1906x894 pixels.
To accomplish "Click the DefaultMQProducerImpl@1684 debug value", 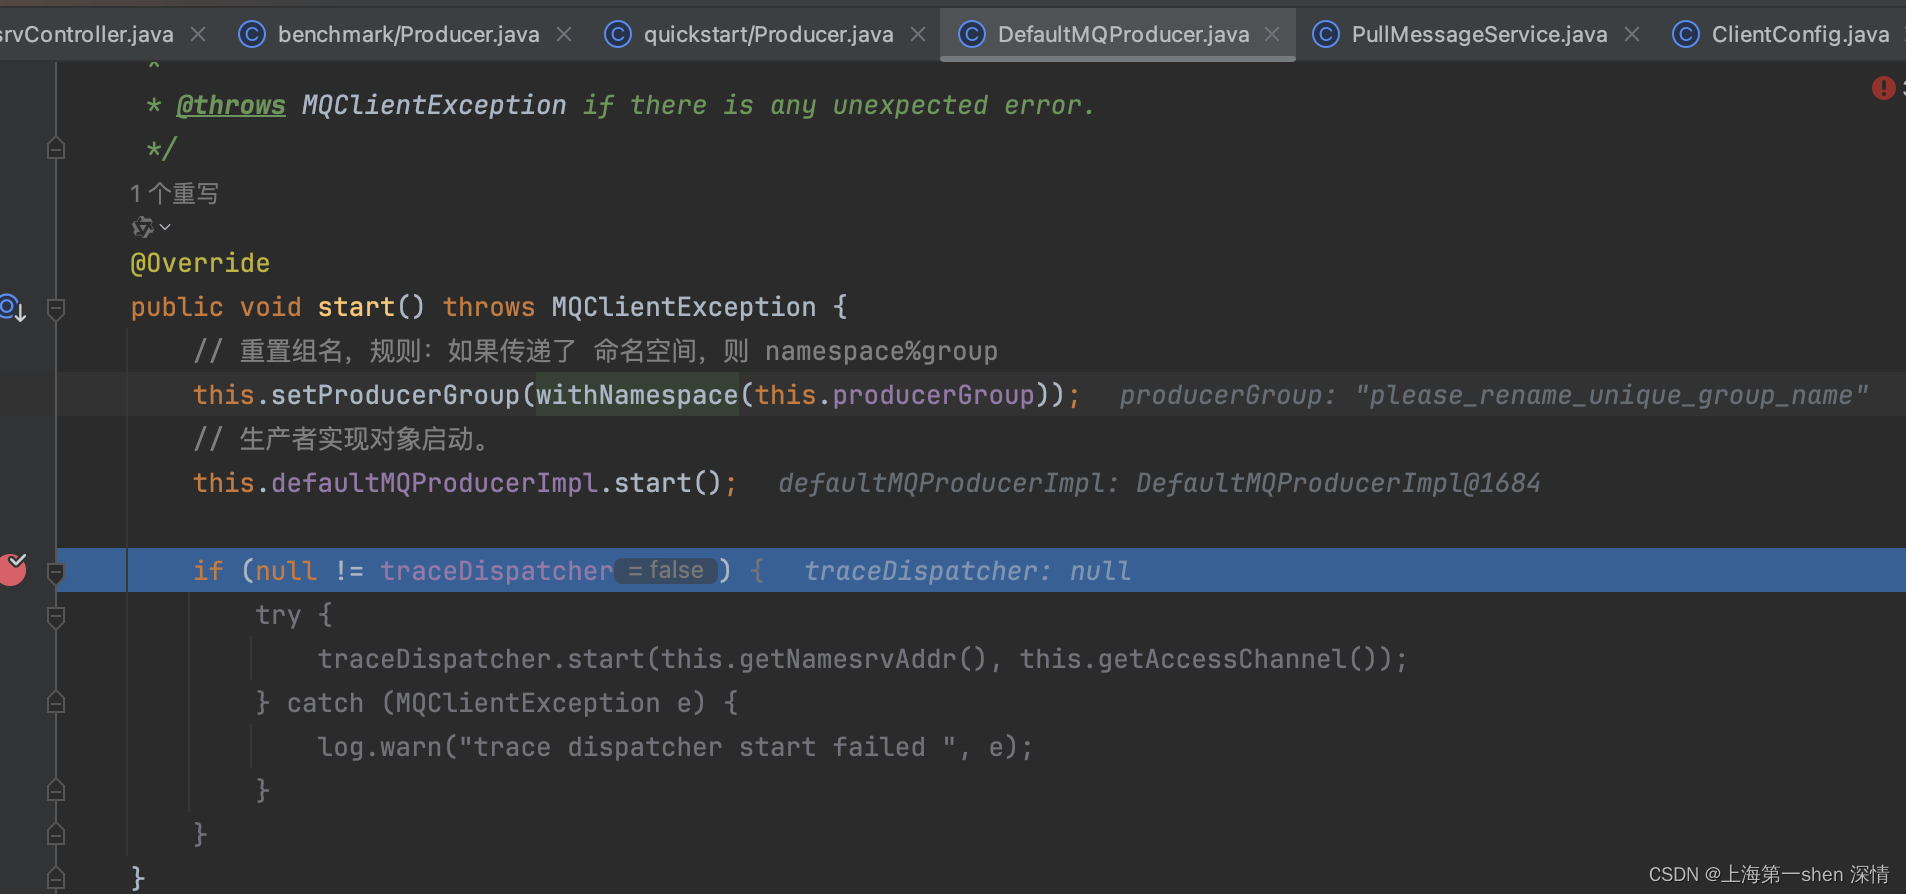I will coord(1338,483).
